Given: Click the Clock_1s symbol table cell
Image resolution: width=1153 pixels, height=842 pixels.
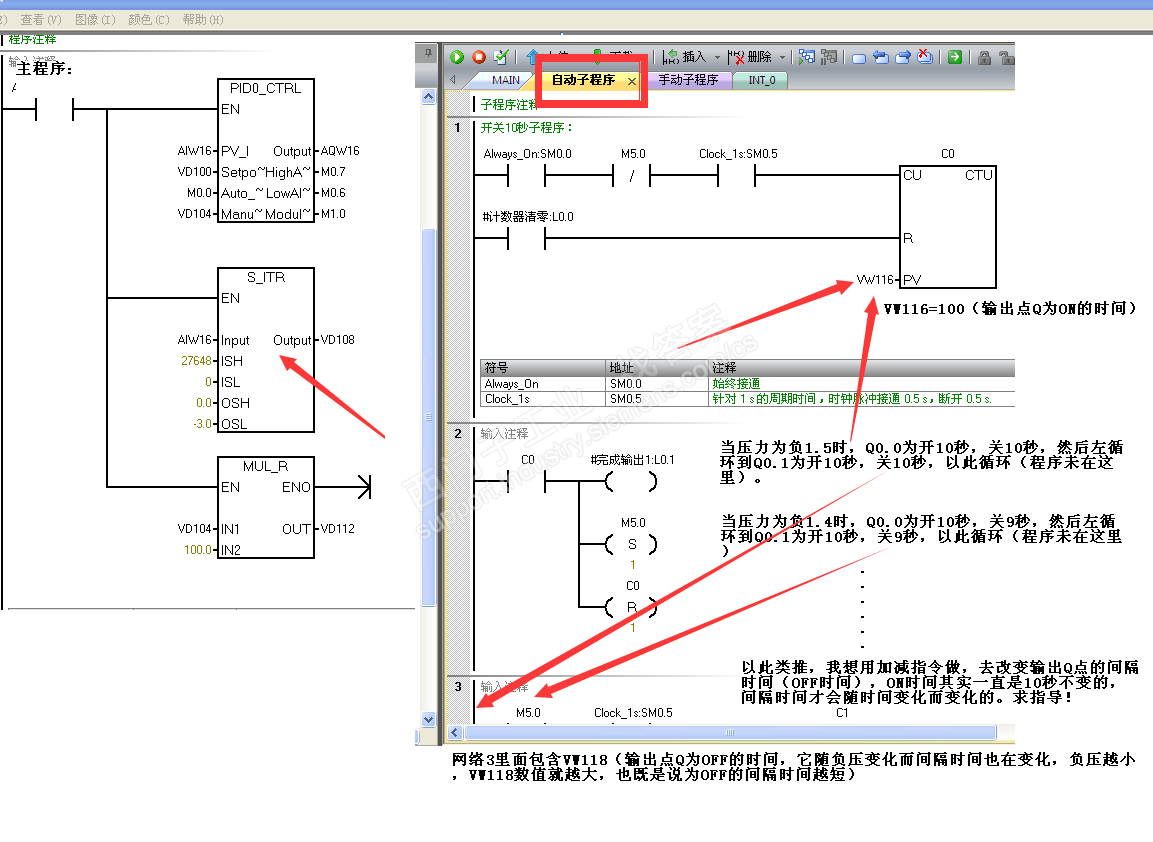Looking at the screenshot, I should point(543,399).
